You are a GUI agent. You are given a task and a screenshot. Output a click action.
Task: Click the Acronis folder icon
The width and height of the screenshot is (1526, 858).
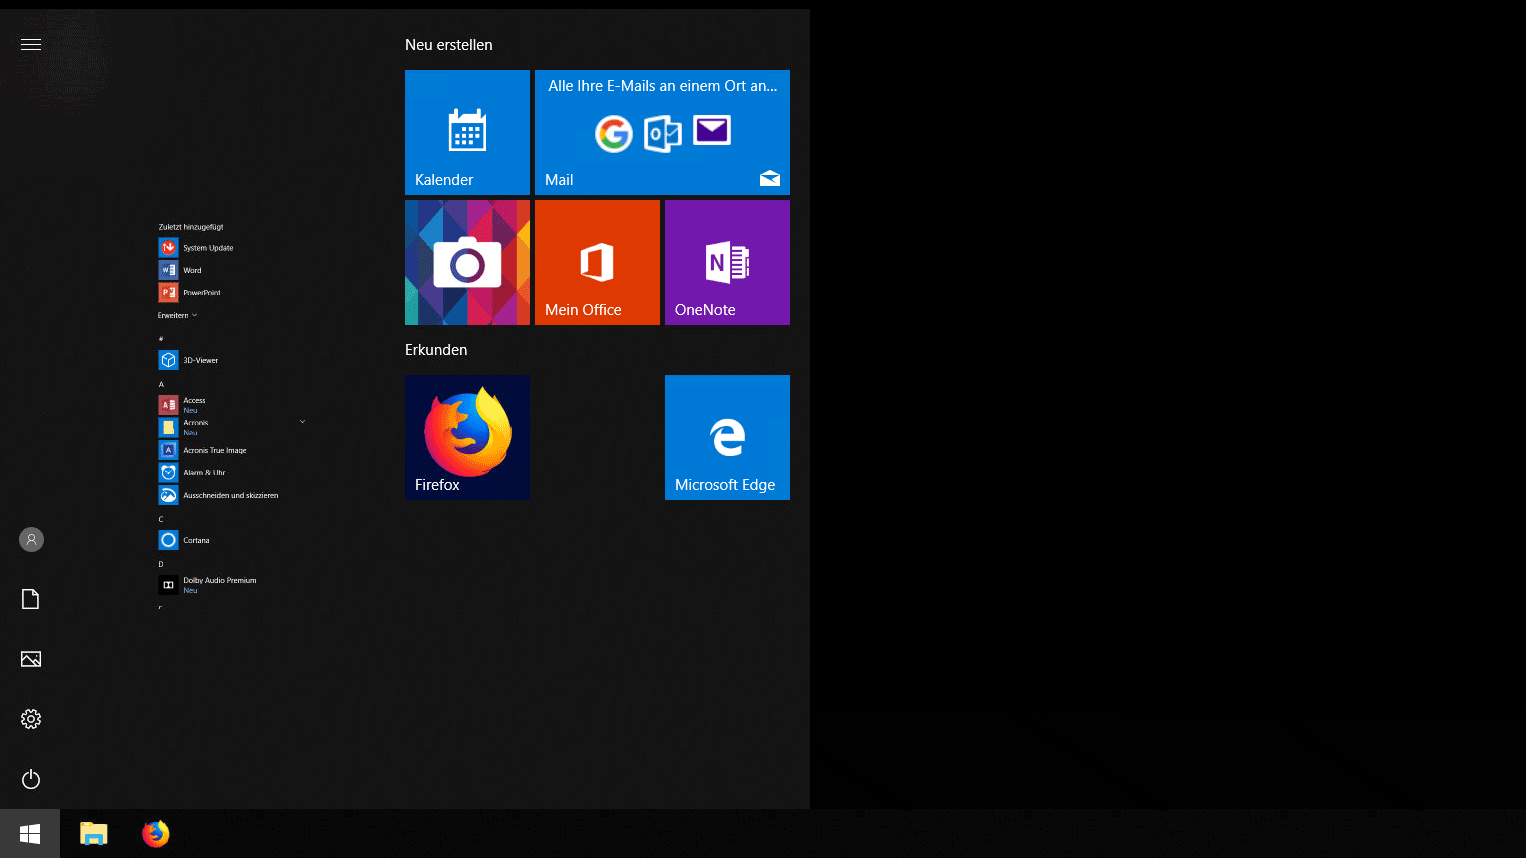tap(168, 427)
